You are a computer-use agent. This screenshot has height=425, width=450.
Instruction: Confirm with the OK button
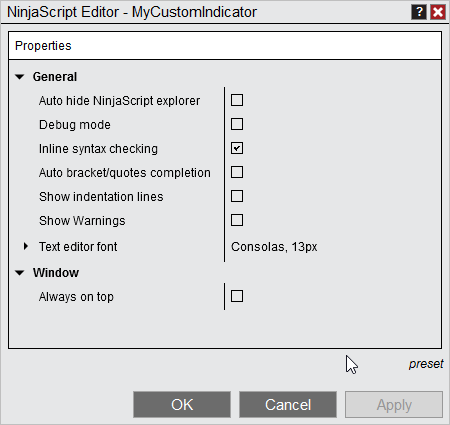[182, 405]
